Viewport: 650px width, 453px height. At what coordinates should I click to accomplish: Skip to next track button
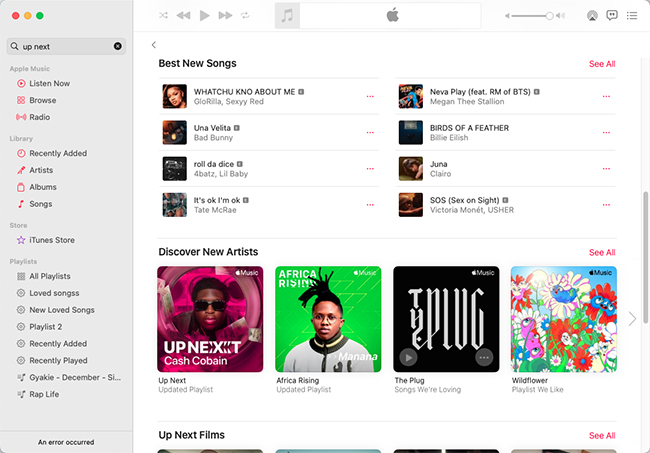[225, 16]
